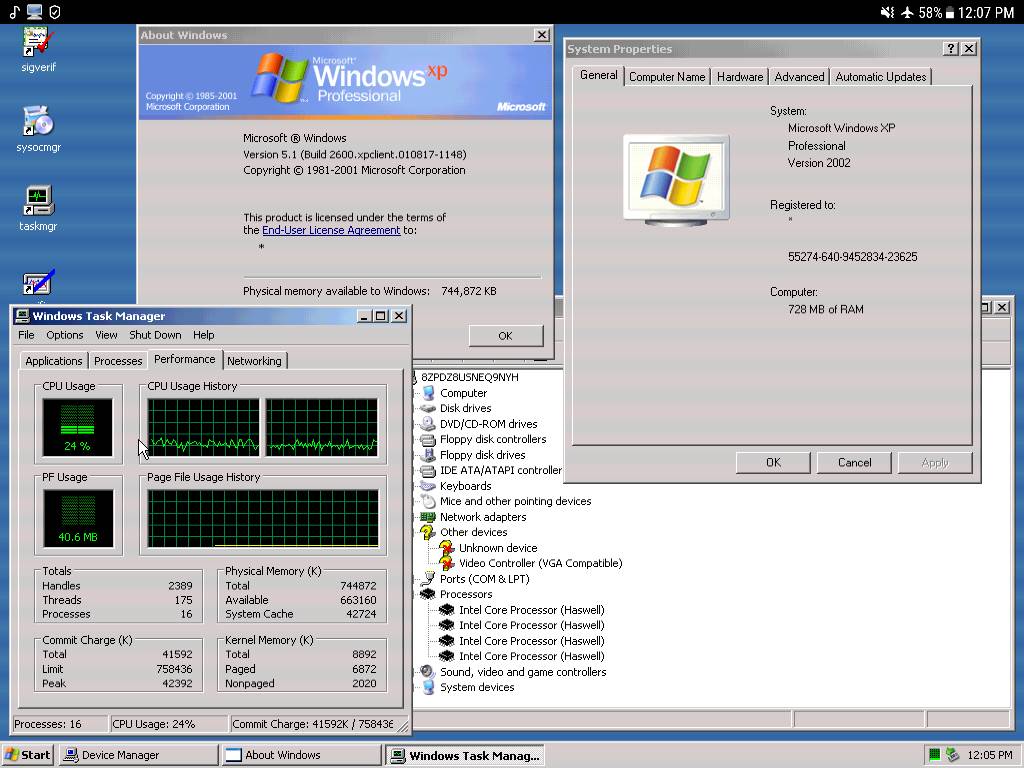Viewport: 1024px width, 768px height.
Task: Open the Automatic Updates tab
Action: click(x=881, y=77)
